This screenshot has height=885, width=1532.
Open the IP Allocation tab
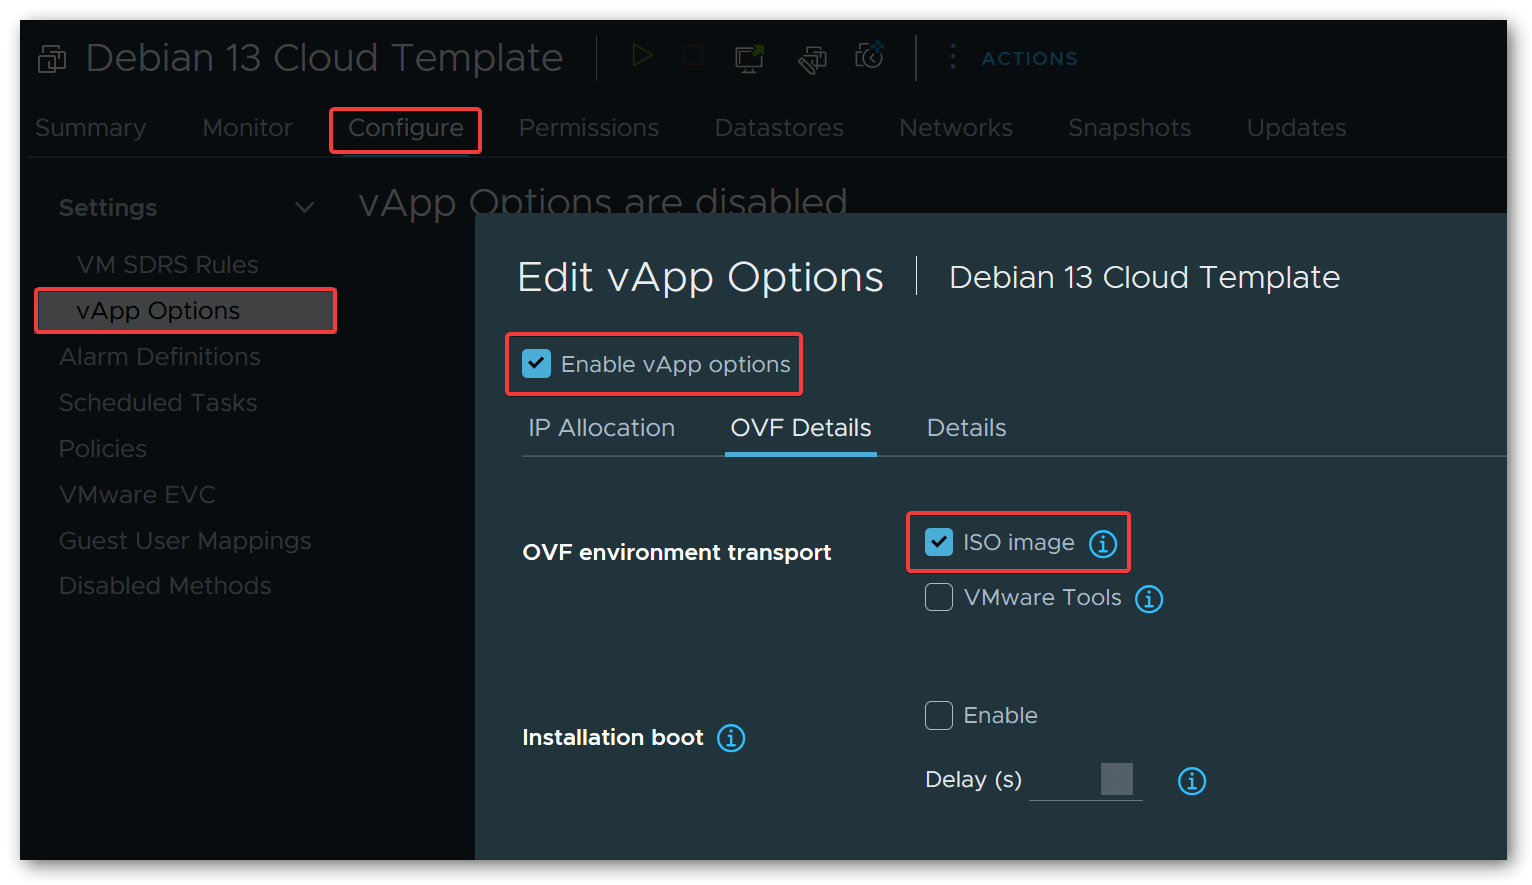click(601, 428)
